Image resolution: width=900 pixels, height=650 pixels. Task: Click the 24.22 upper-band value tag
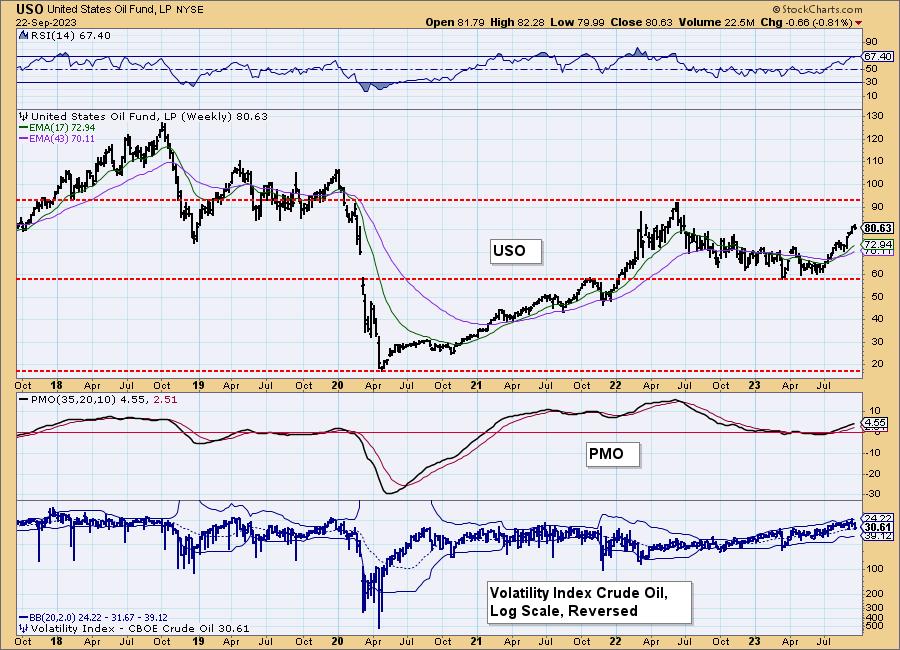878,518
